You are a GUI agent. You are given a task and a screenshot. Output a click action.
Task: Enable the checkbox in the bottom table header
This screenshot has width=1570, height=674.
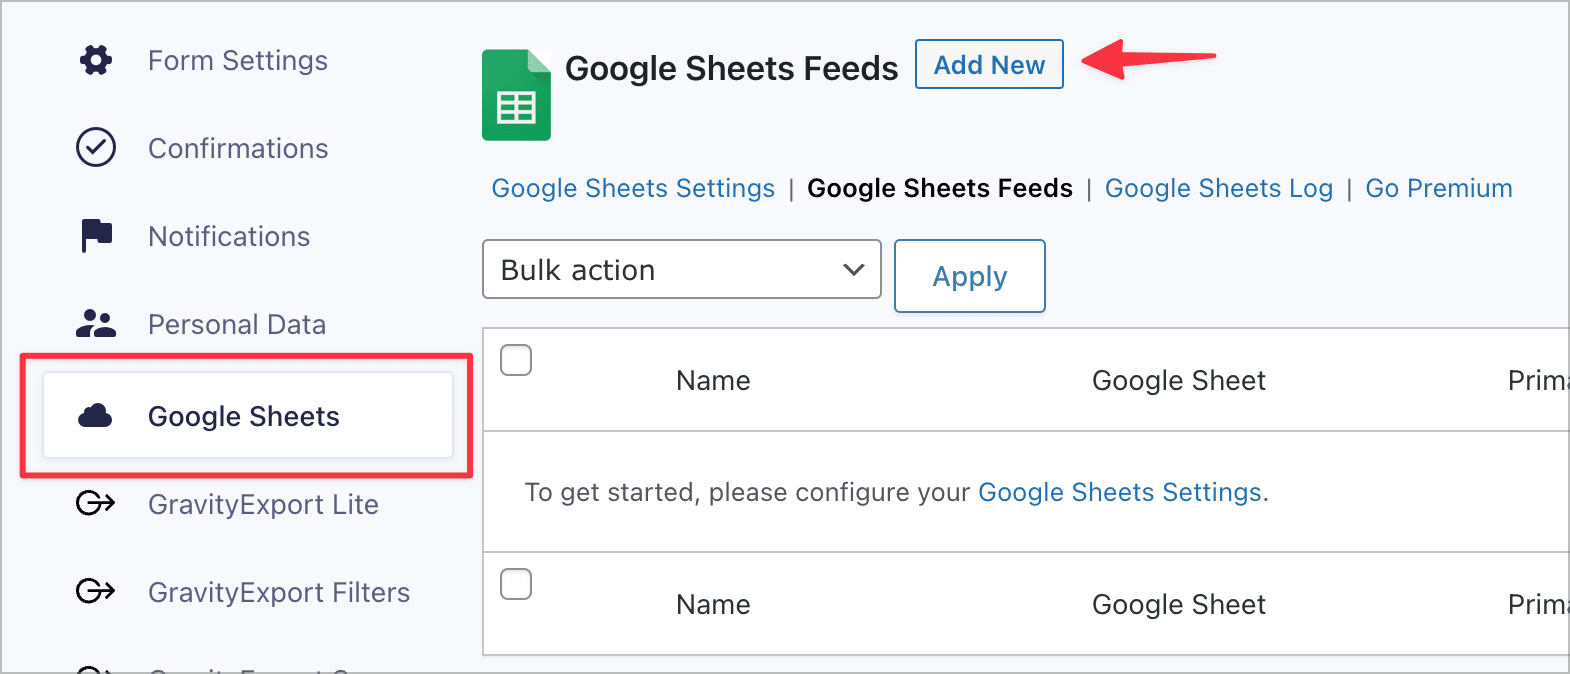tap(516, 584)
